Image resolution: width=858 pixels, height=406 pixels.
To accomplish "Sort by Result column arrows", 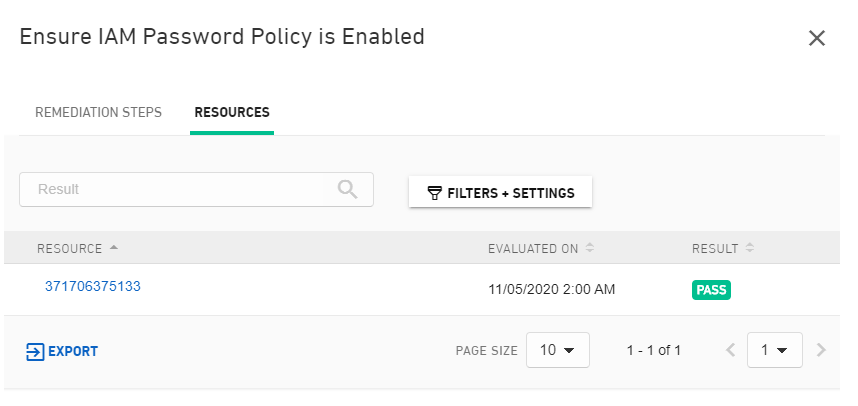I will click(750, 248).
